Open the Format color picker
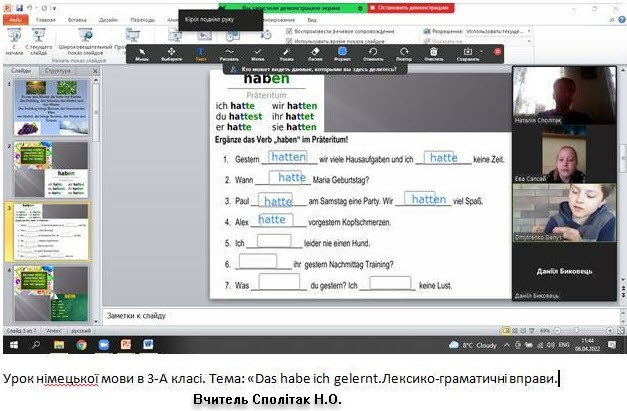The height and width of the screenshot is (411, 627). [x=343, y=53]
